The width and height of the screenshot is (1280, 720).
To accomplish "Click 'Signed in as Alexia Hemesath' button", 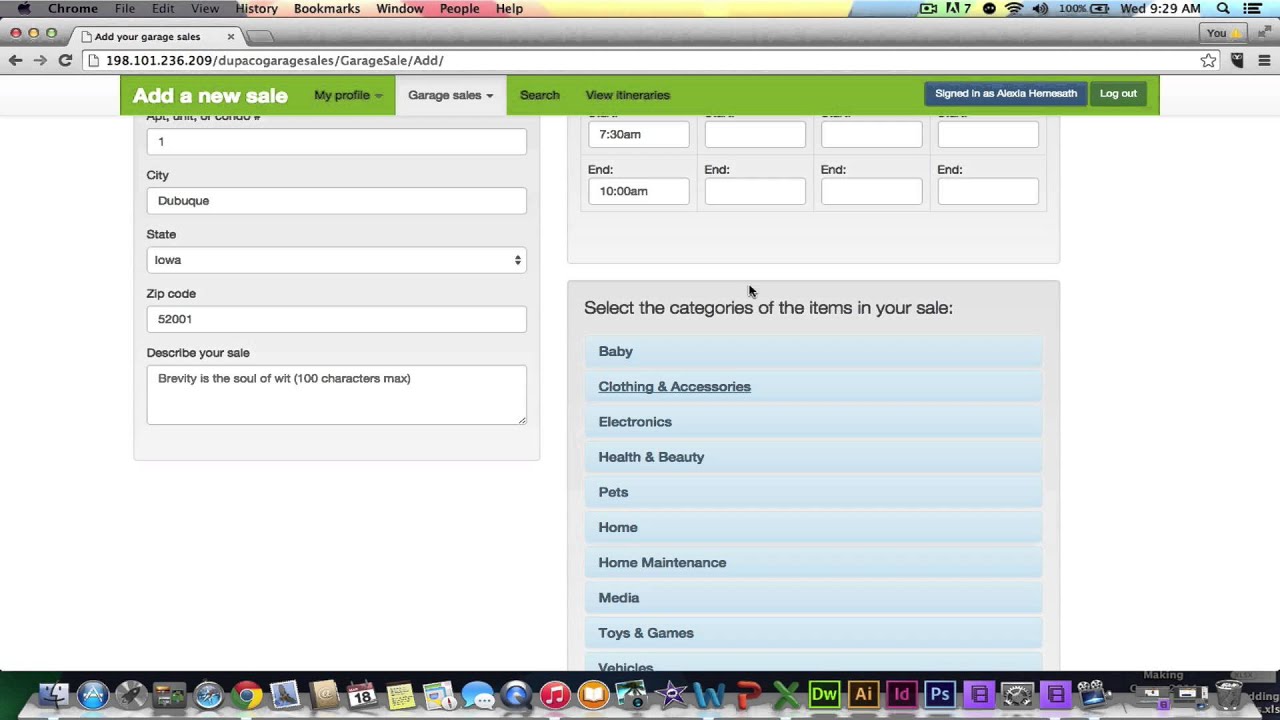I will [x=1006, y=94].
